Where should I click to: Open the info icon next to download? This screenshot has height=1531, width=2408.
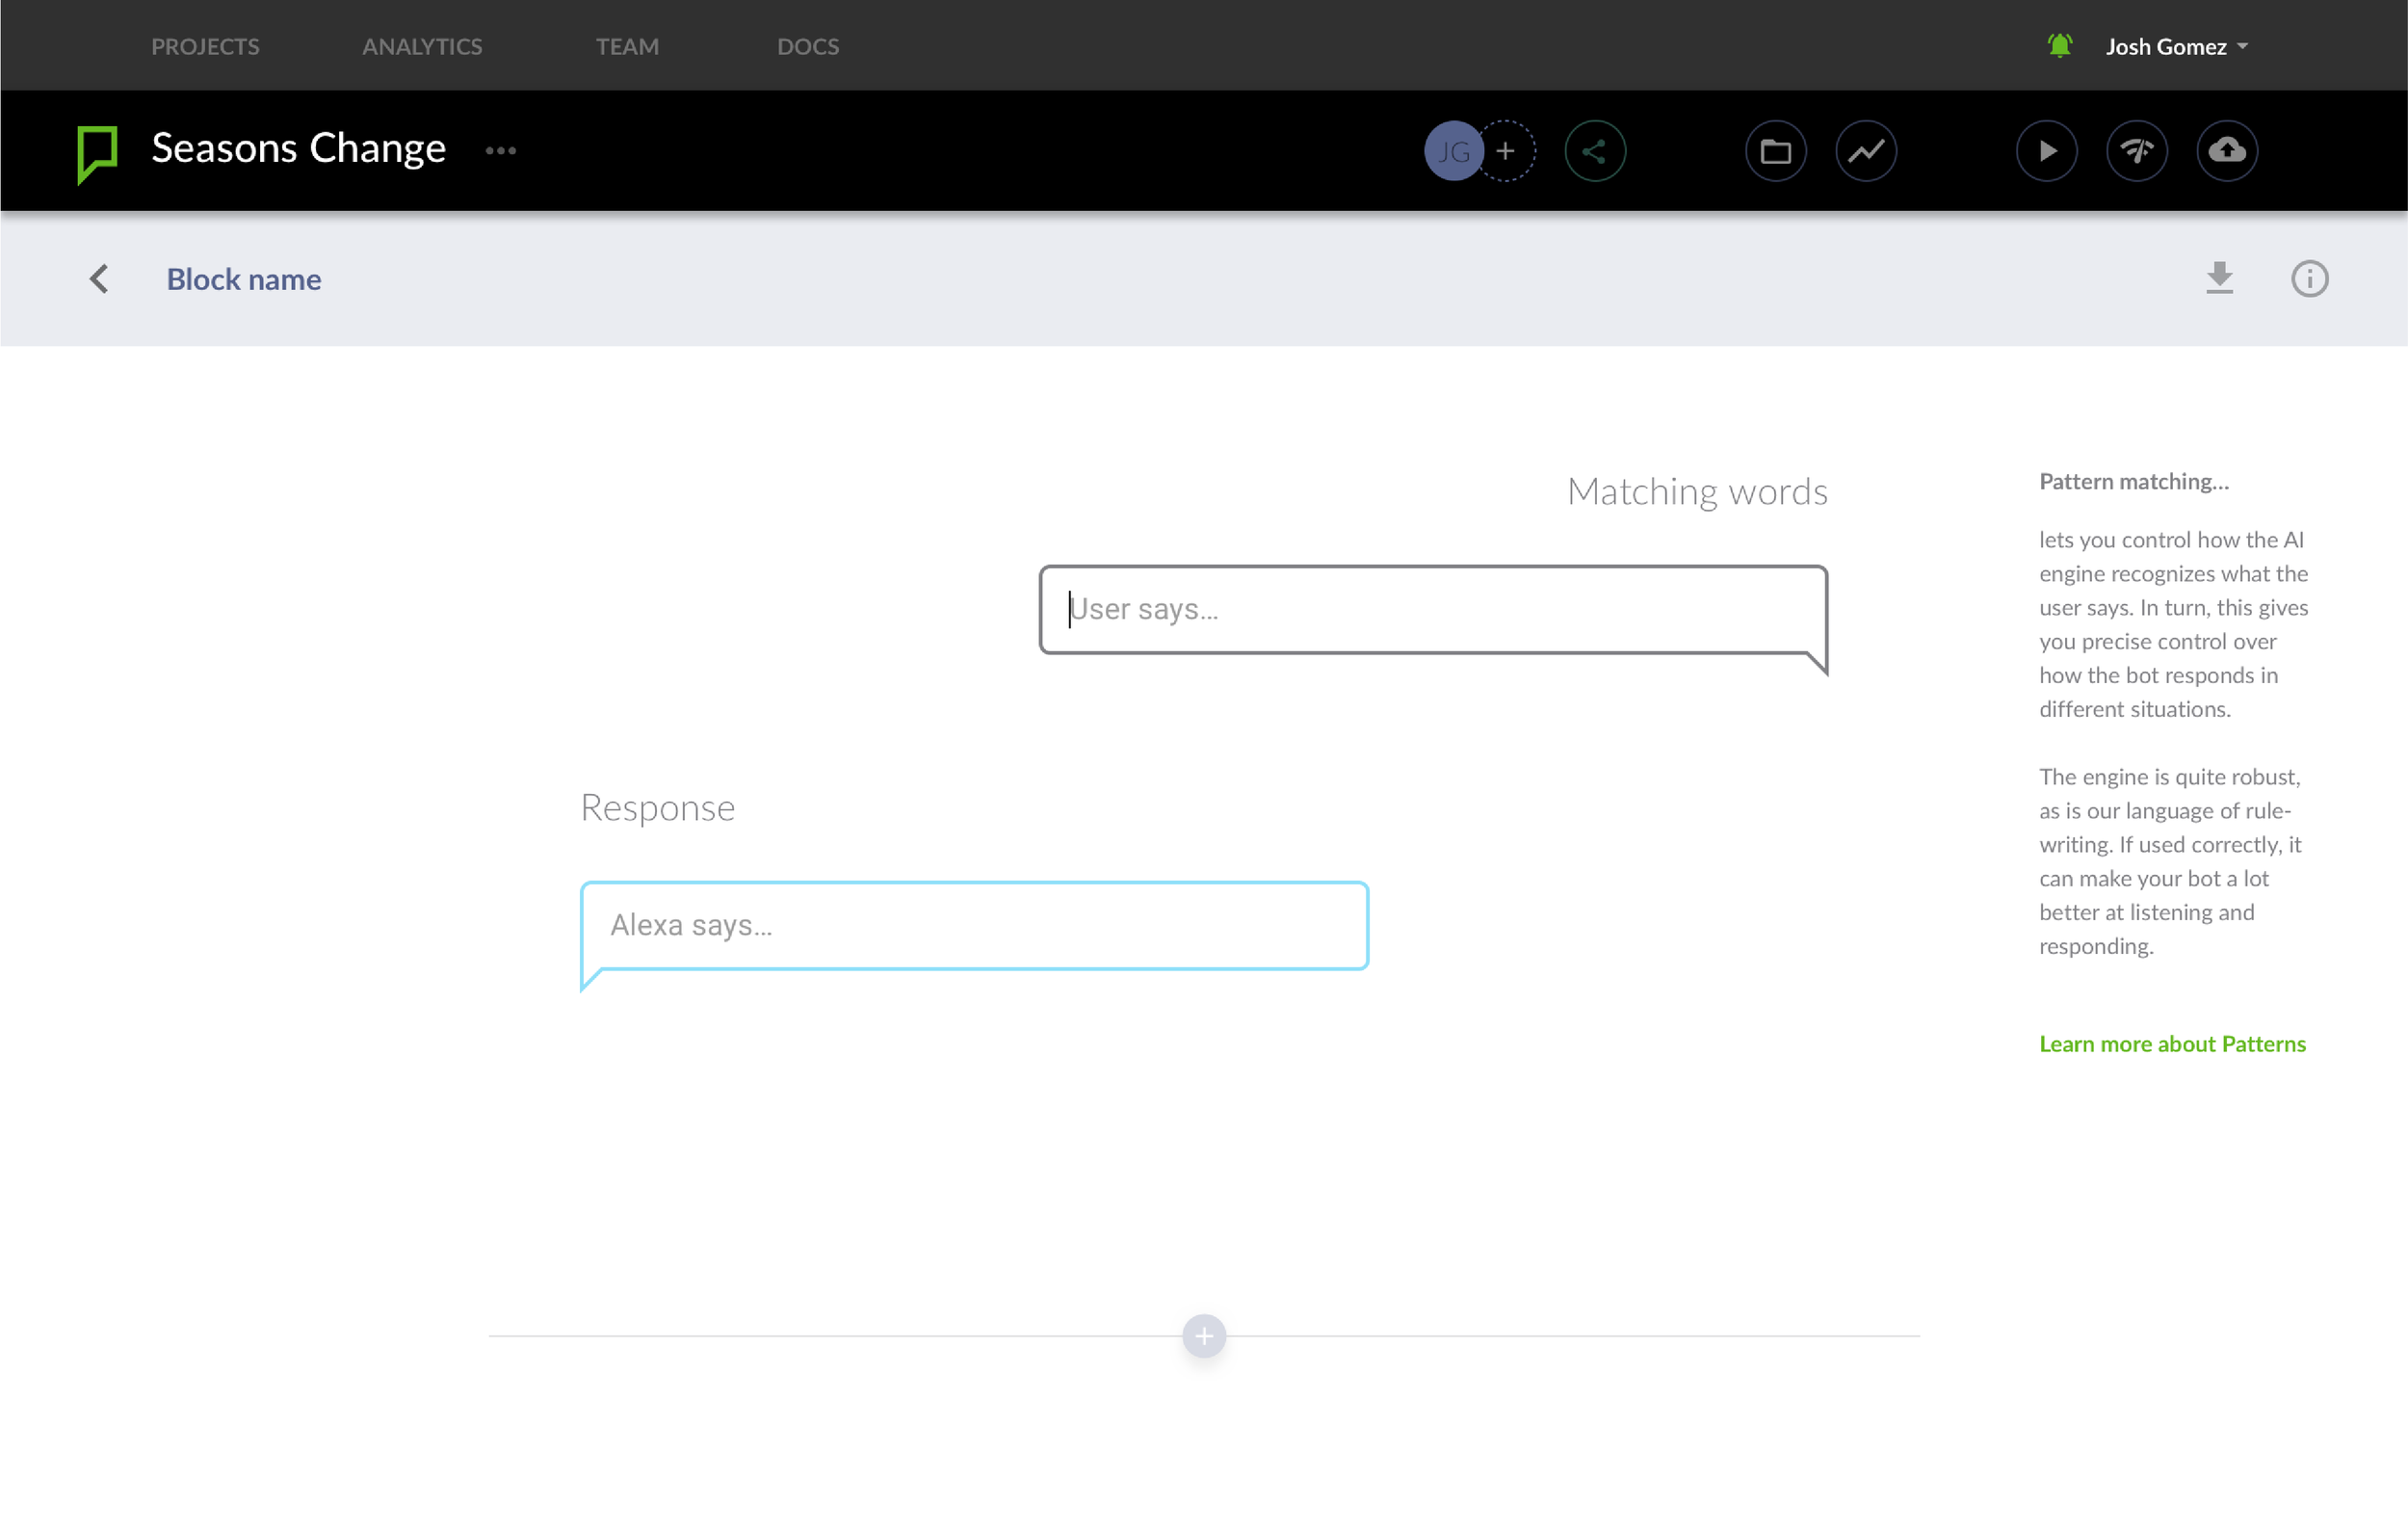2309,279
